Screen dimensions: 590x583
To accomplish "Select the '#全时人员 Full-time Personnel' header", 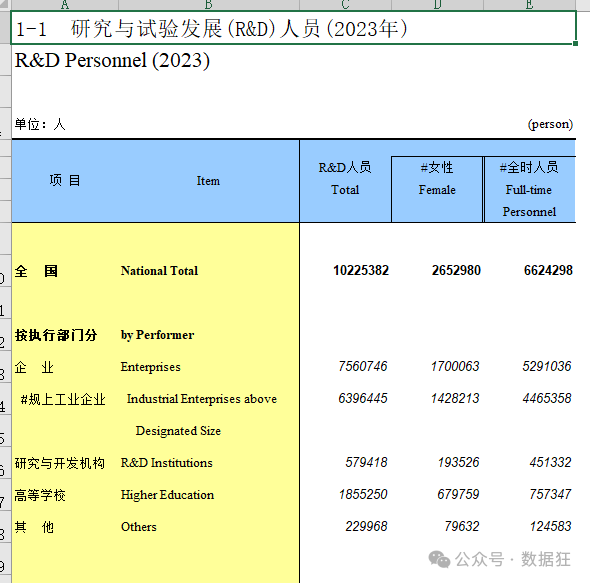I will click(529, 189).
